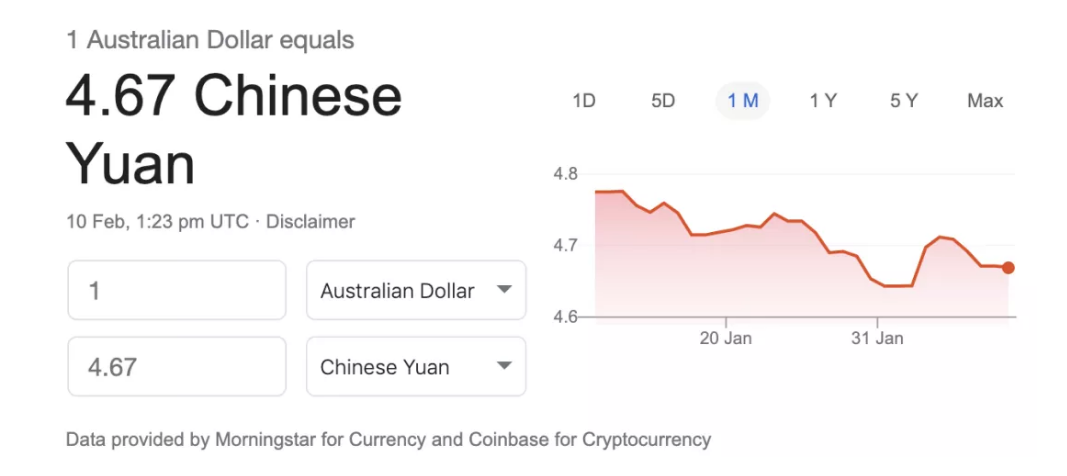This screenshot has width=1067, height=476.
Task: Switch chart to 5D range
Action: [x=663, y=101]
